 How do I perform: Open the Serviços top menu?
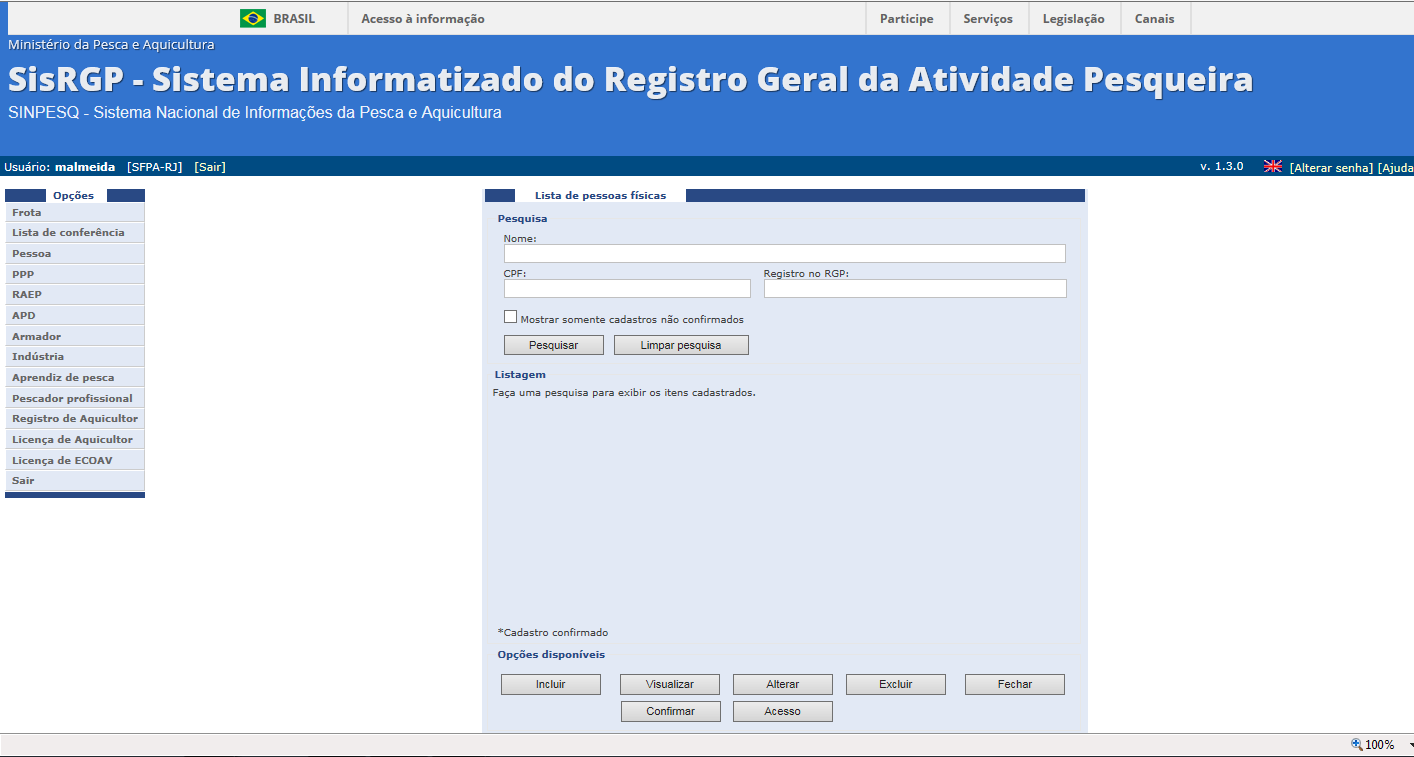pos(988,19)
